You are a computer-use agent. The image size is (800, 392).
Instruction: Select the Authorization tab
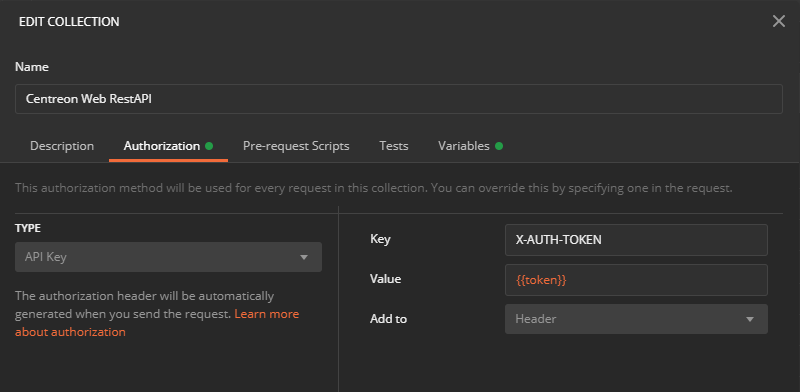[x=162, y=146]
